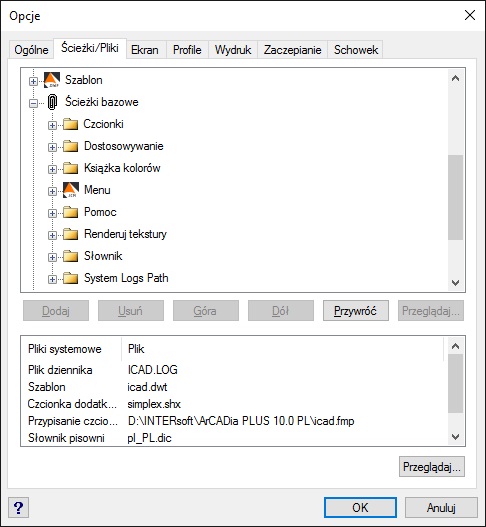Click the tree view scrollbar down arrow

click(455, 283)
